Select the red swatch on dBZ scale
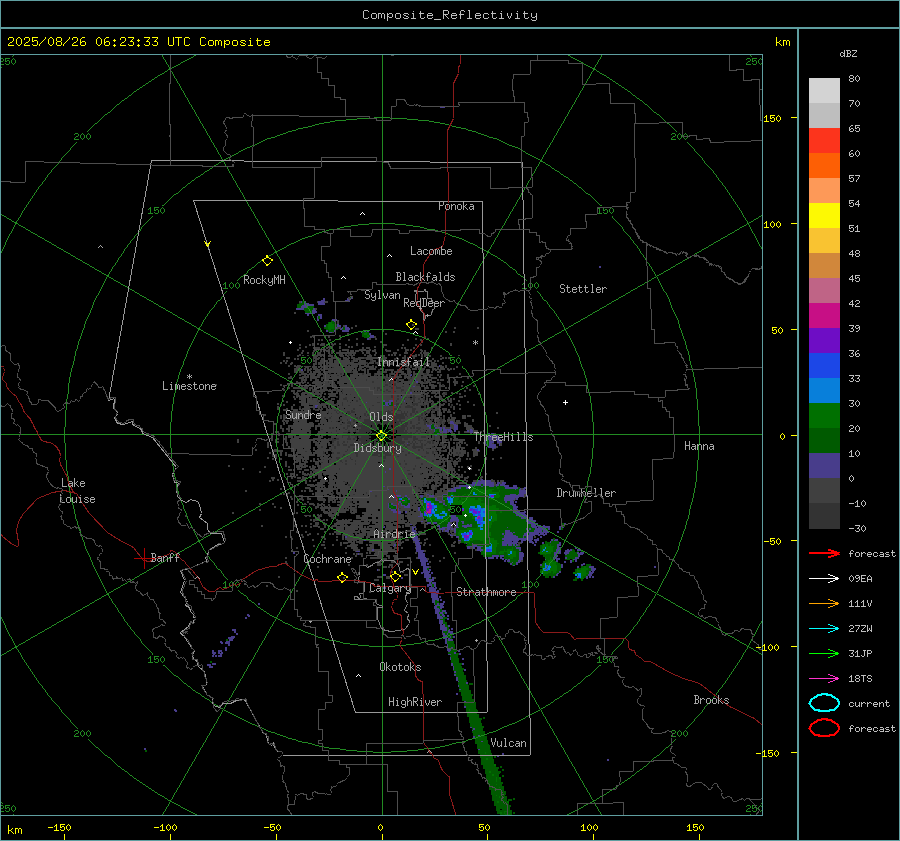The height and width of the screenshot is (841, 900). pos(824,141)
